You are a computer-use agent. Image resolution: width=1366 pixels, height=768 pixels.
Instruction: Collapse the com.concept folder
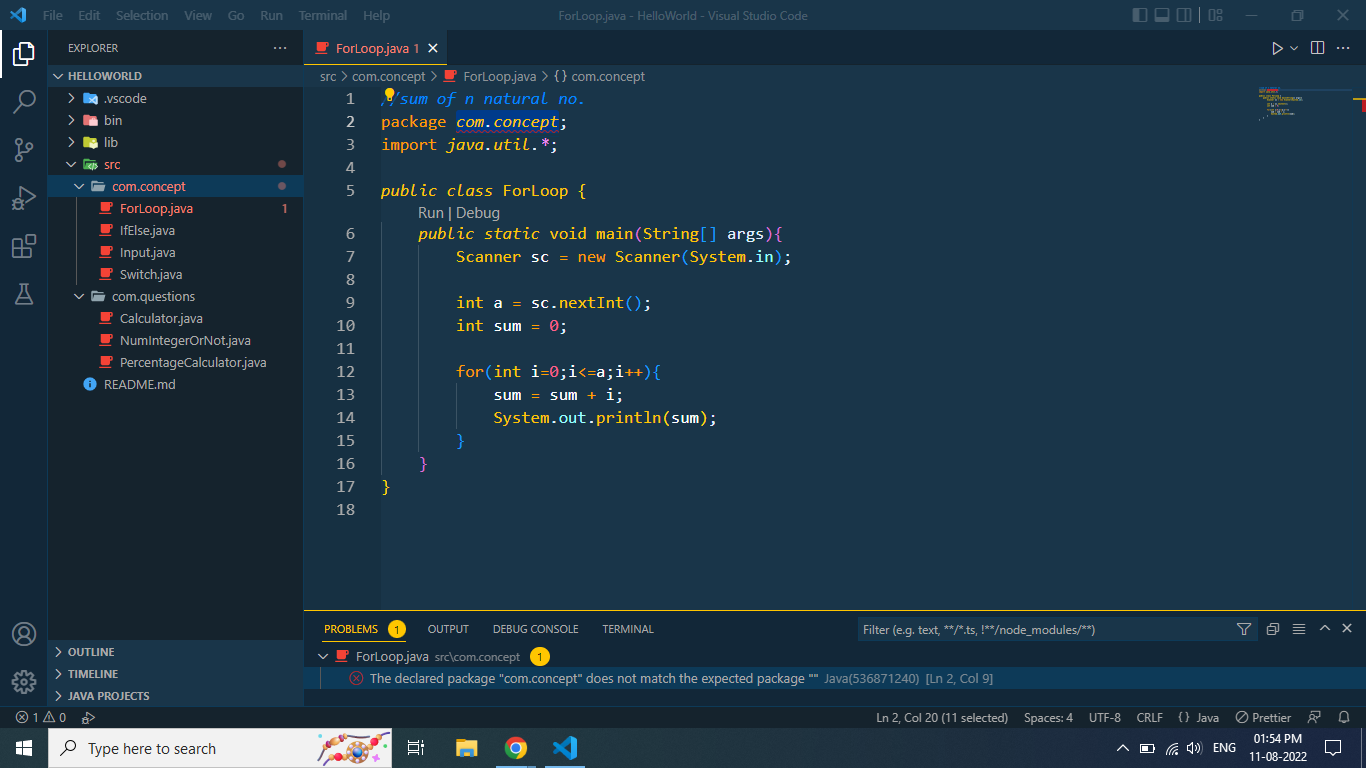[176, 186]
